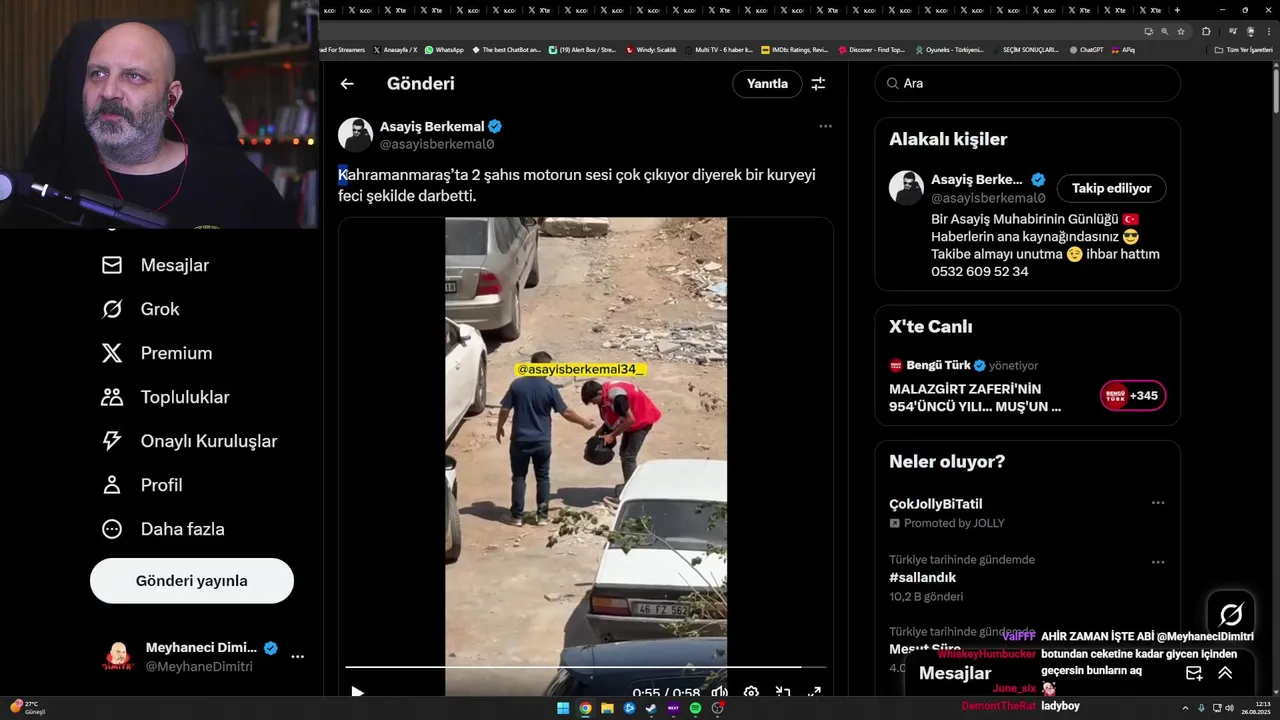Screen dimensions: 1280x720
Task: Open the browser extensions puzzle icon
Action: coord(1206,31)
